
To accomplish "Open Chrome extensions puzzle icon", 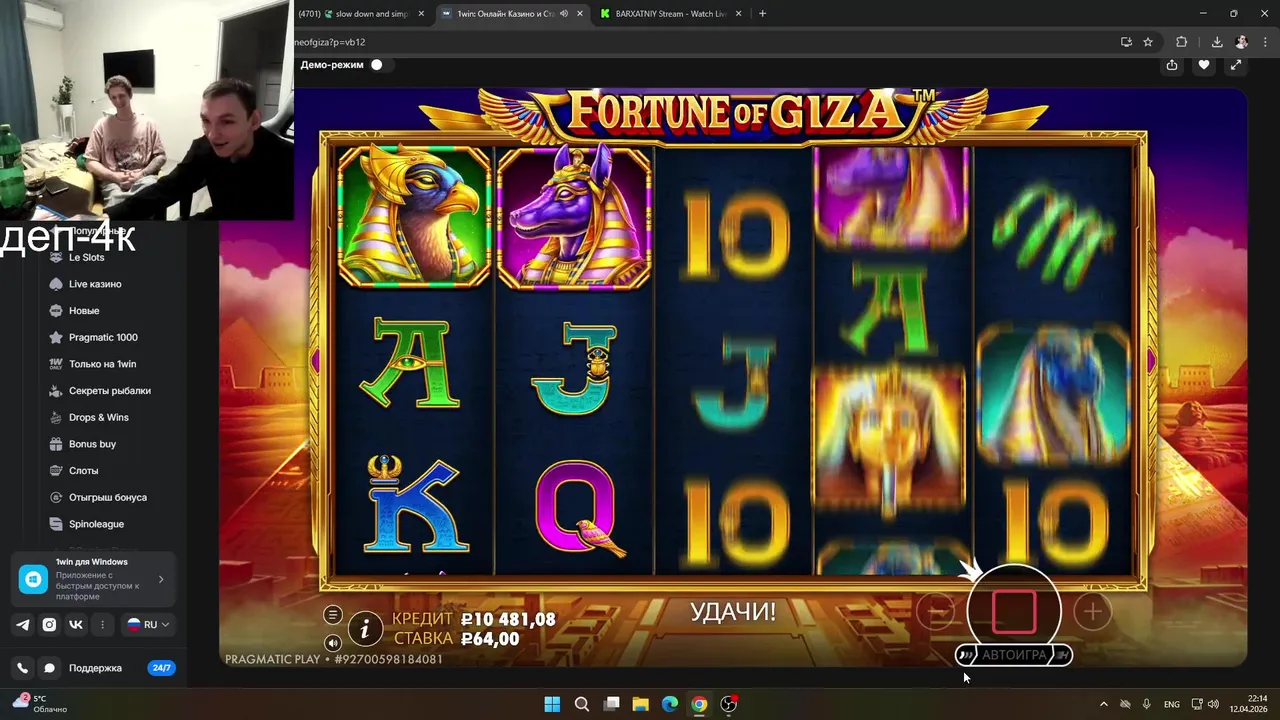I will [1182, 42].
